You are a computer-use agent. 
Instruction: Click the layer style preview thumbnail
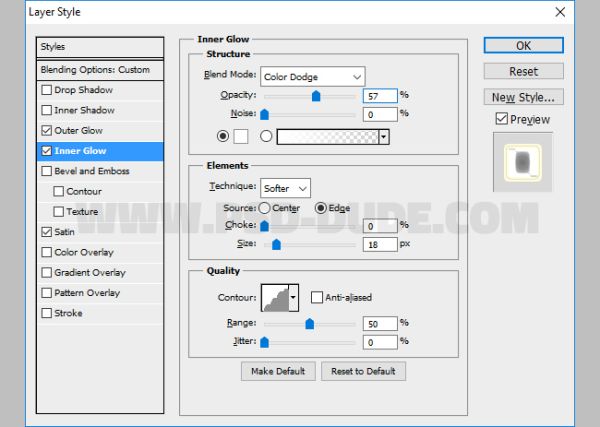522,162
